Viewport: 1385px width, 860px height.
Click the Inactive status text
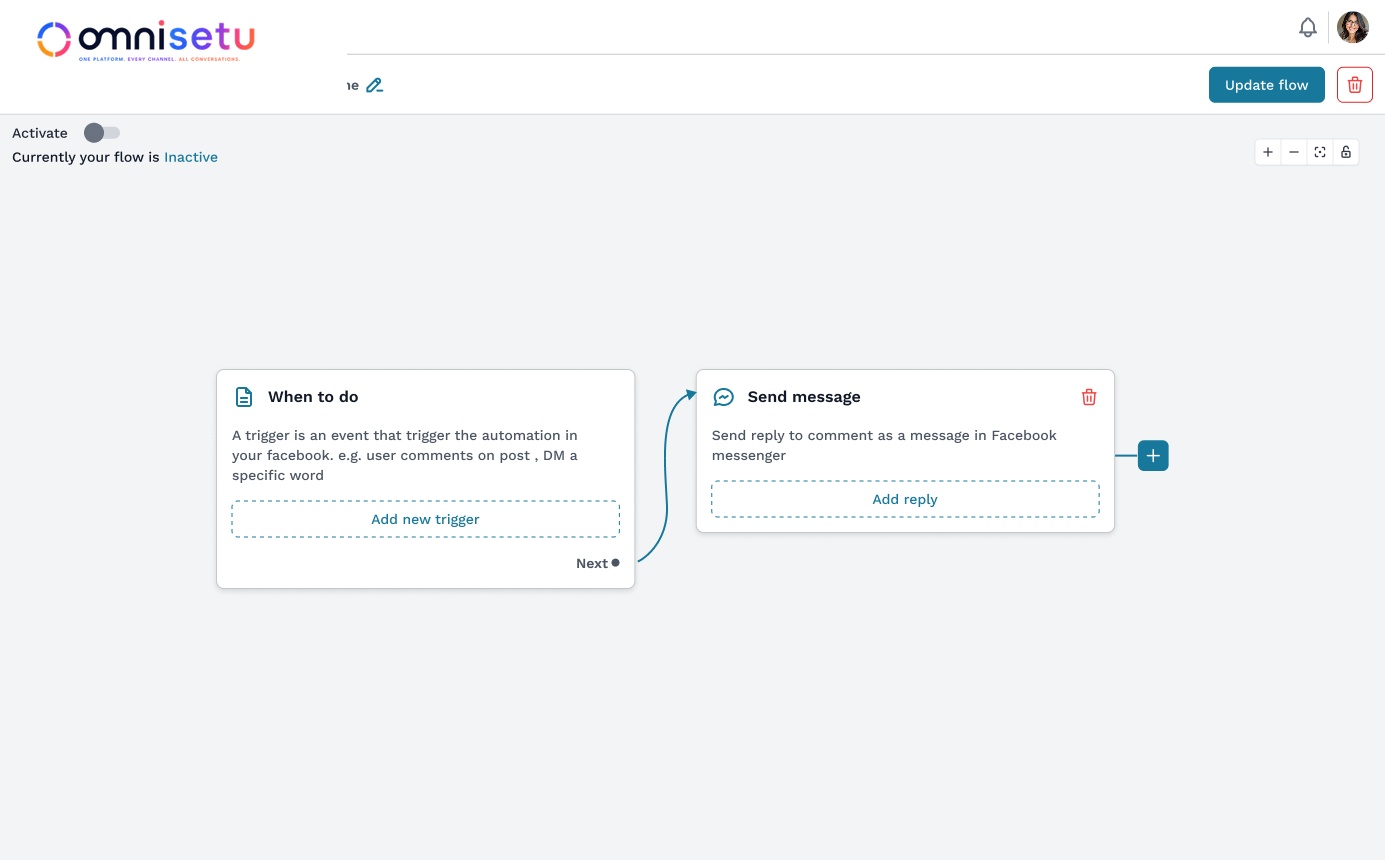(x=191, y=157)
